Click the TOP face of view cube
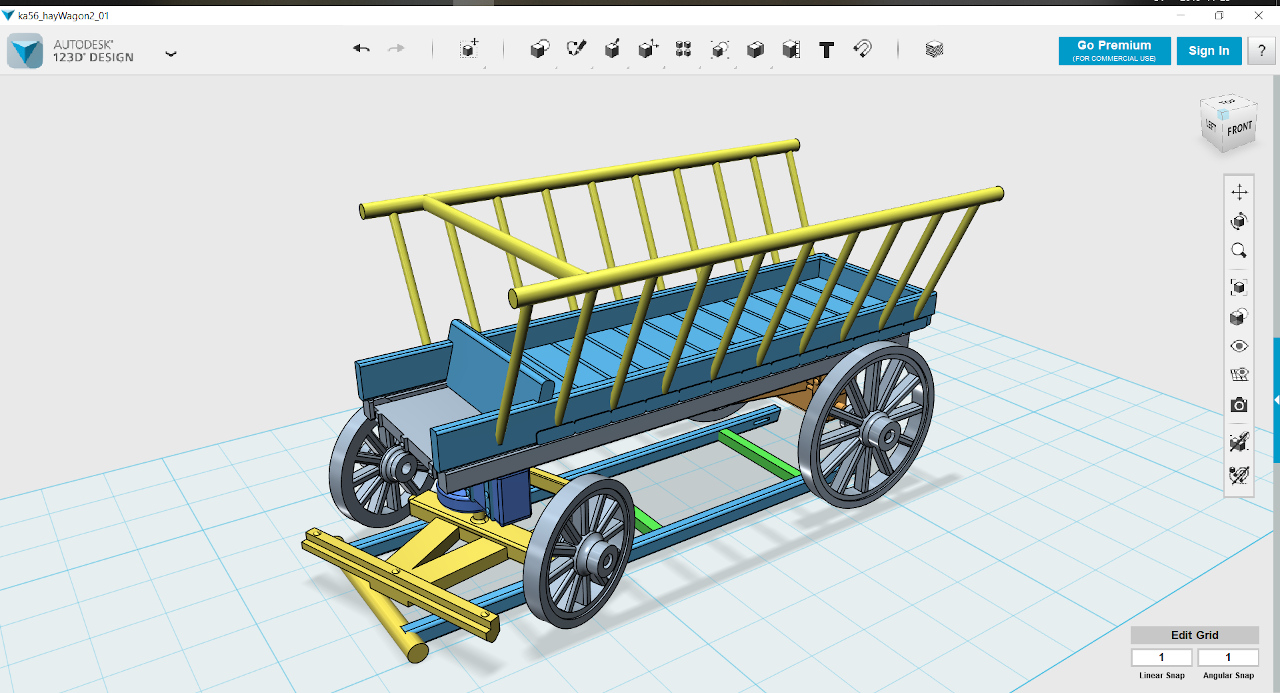1280x693 pixels. (x=1229, y=103)
